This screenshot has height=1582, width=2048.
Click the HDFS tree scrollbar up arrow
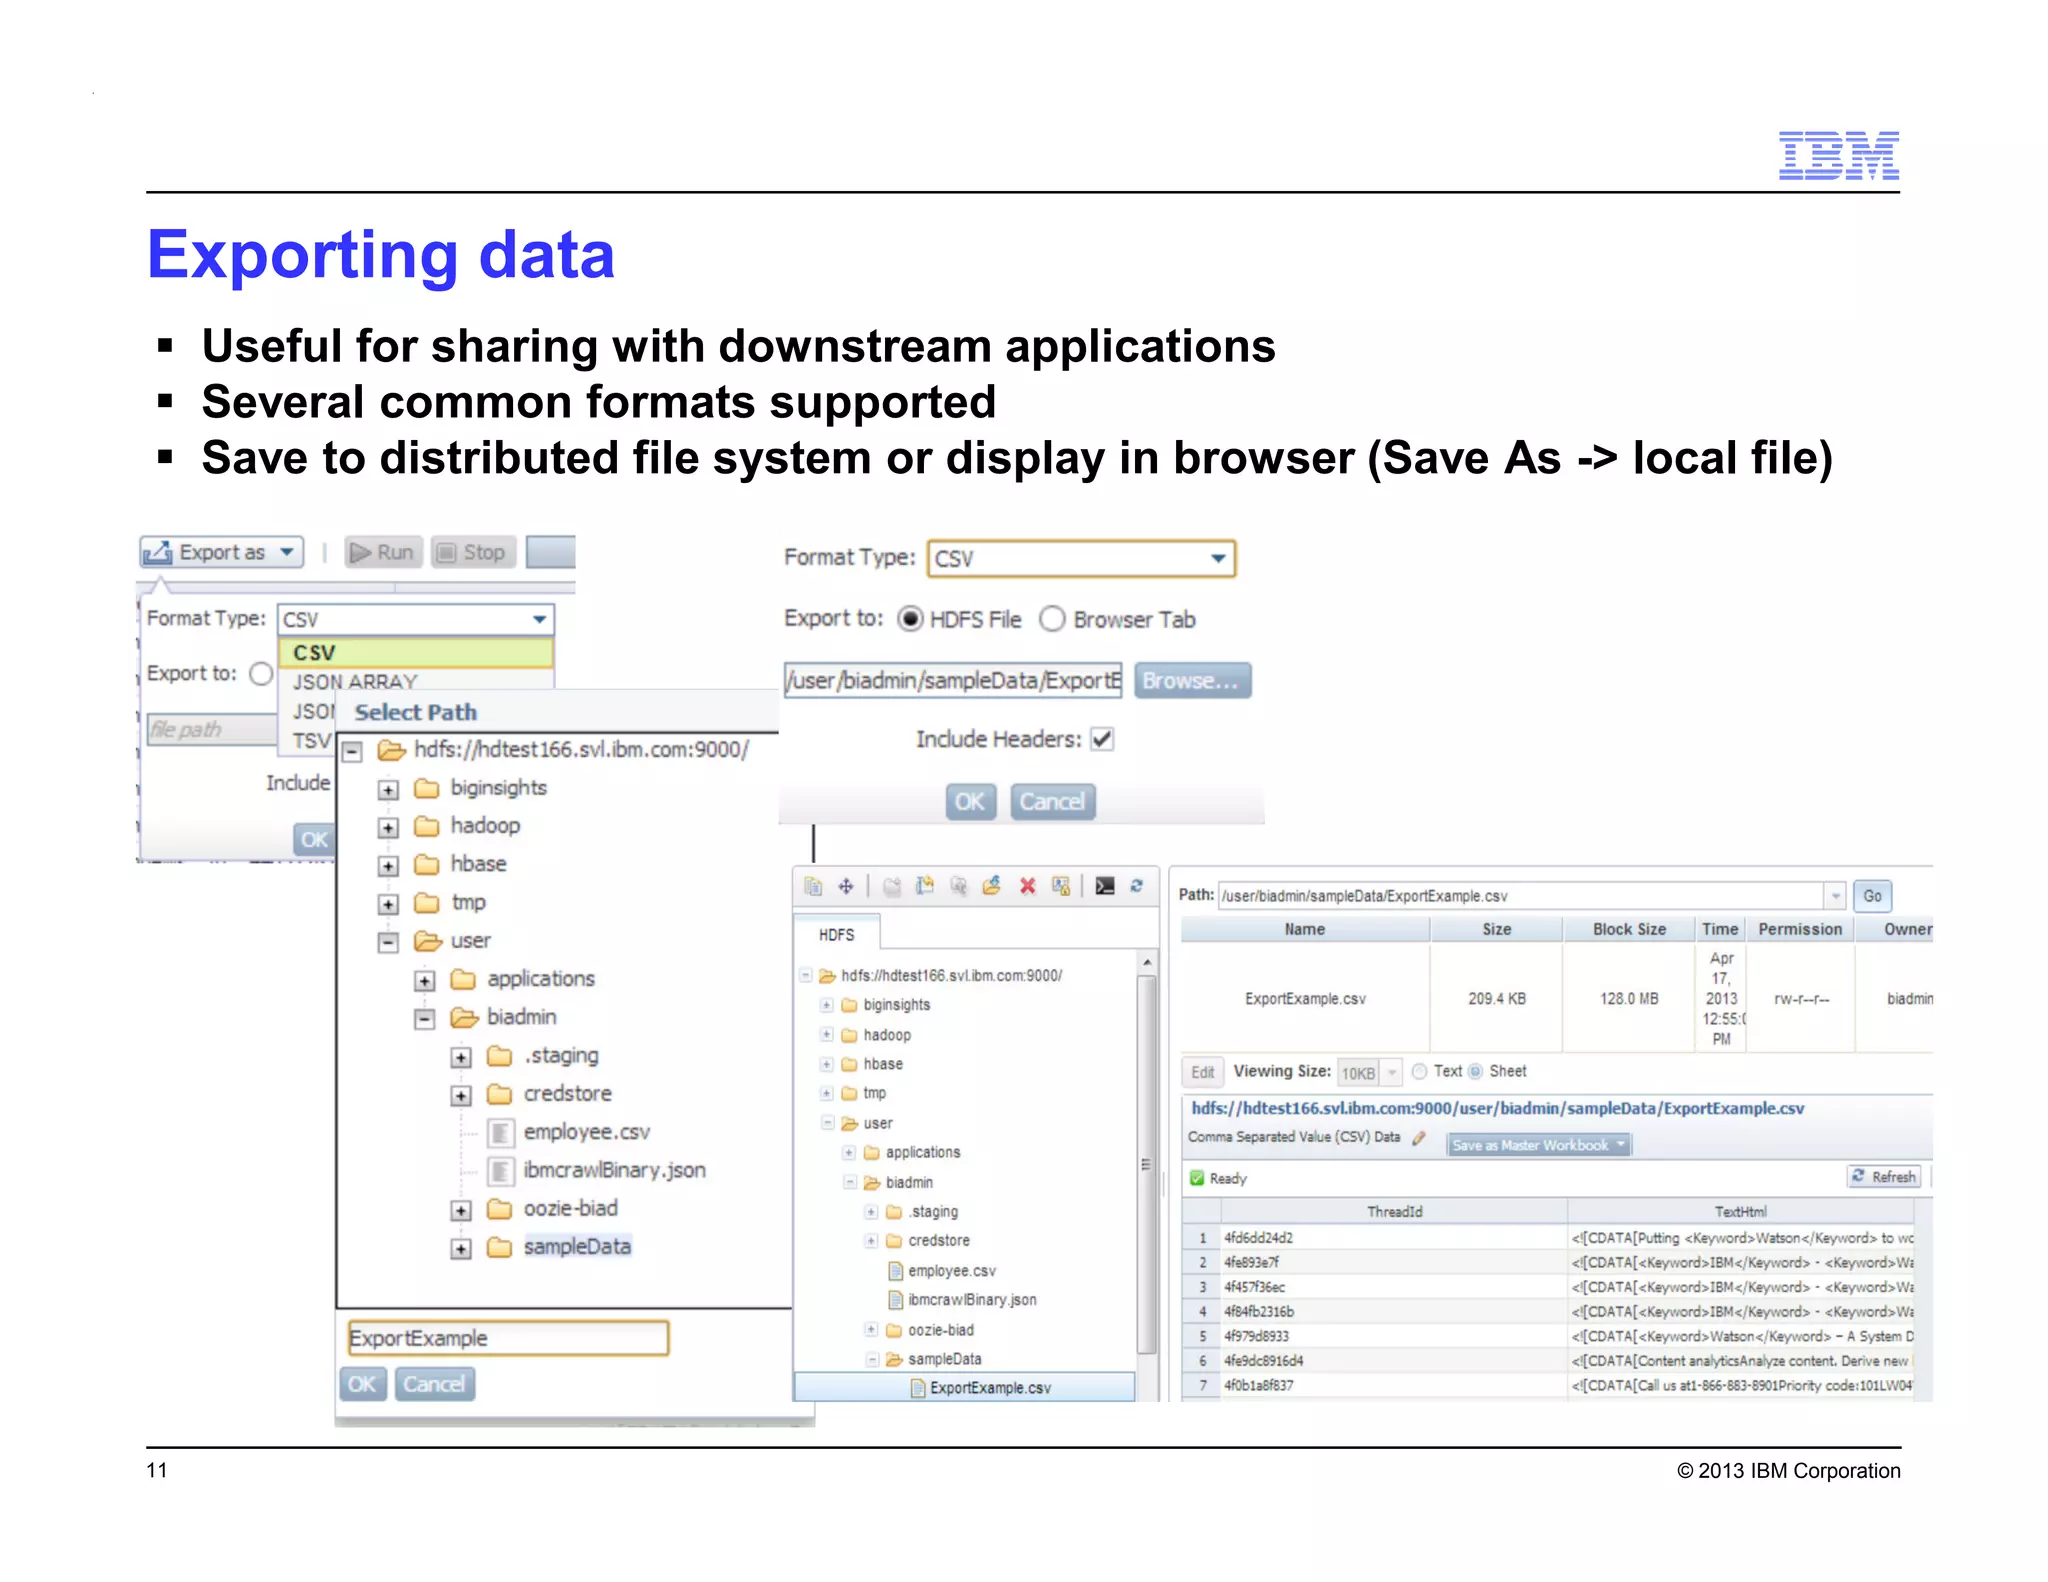click(x=1147, y=962)
